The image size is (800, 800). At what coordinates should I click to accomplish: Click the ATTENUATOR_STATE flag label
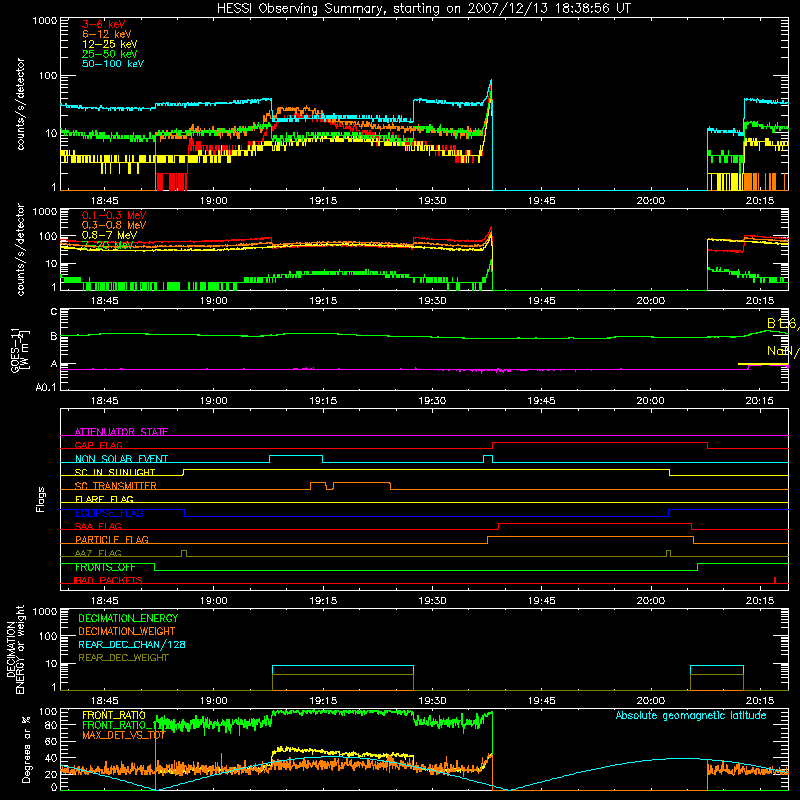click(x=121, y=432)
